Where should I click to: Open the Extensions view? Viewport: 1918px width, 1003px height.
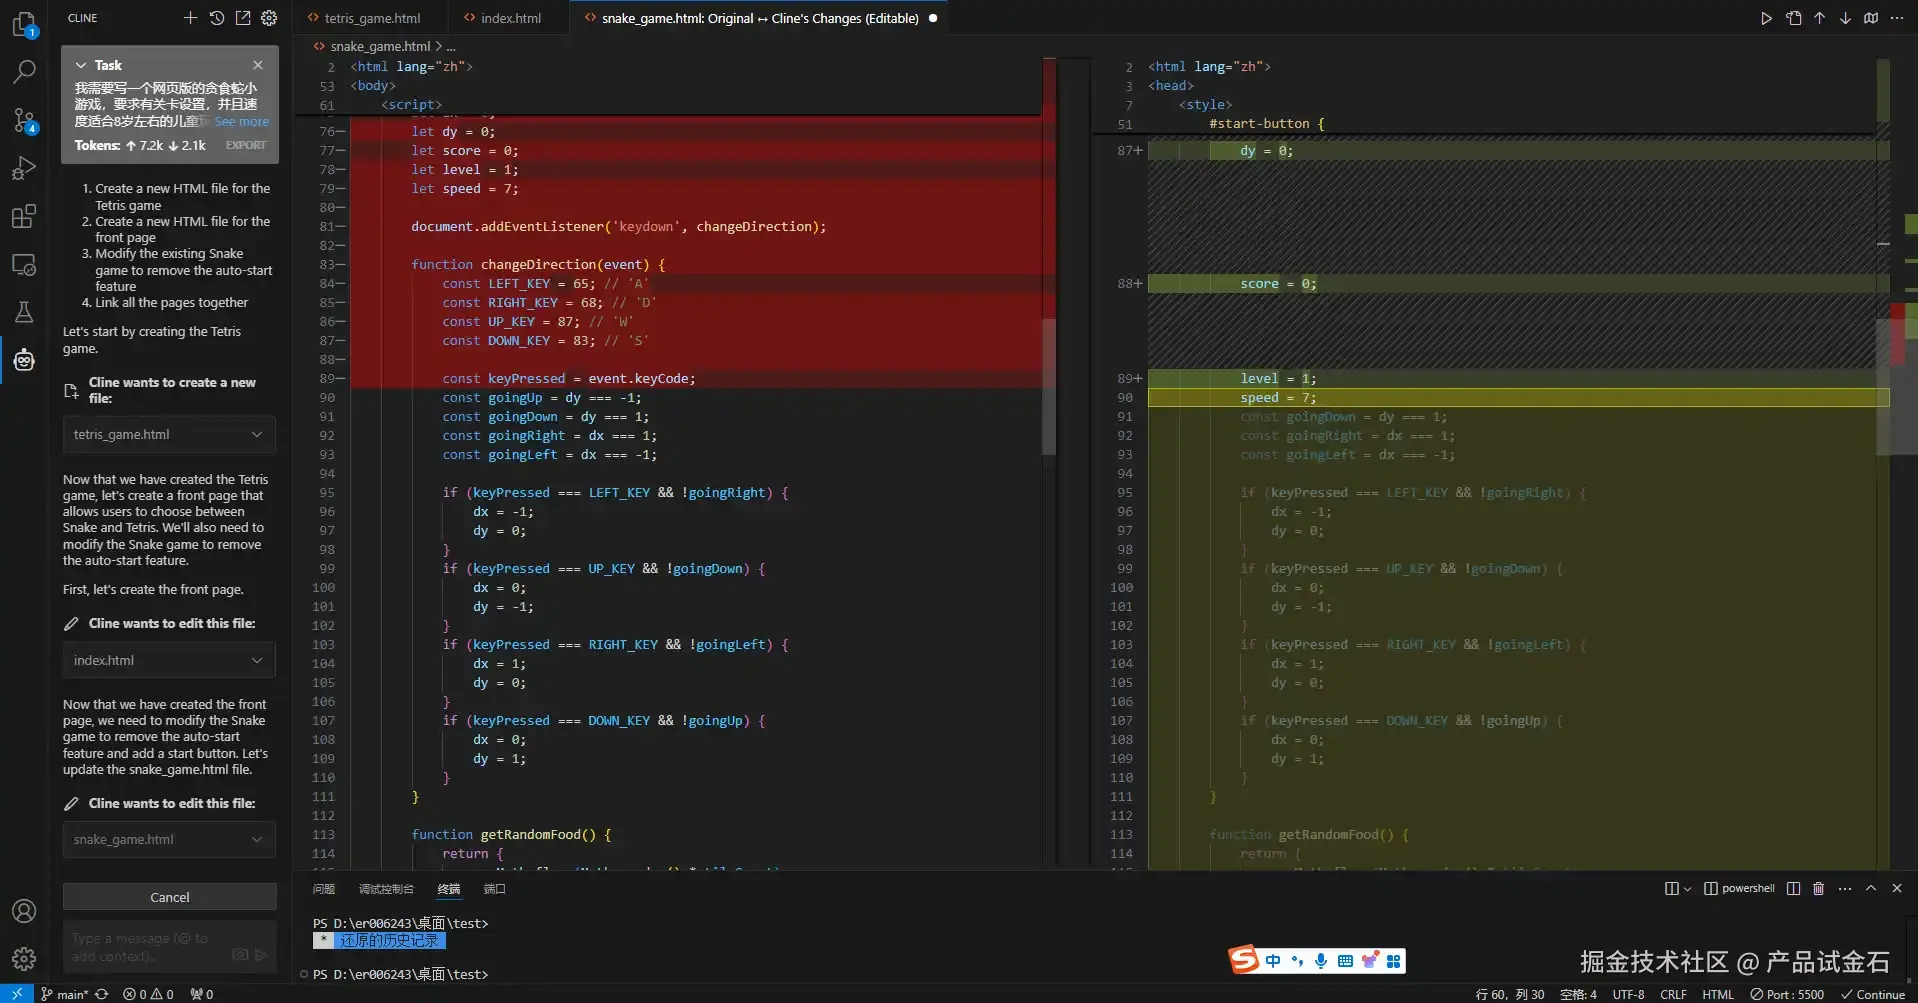[x=24, y=216]
